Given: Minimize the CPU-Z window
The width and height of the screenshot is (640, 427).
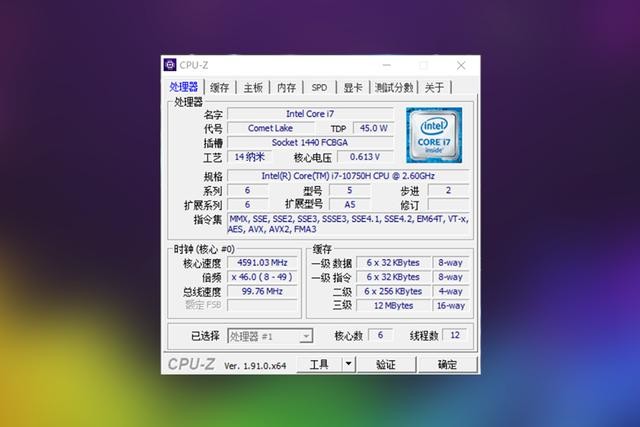Looking at the screenshot, I should pyautogui.click(x=387, y=65).
